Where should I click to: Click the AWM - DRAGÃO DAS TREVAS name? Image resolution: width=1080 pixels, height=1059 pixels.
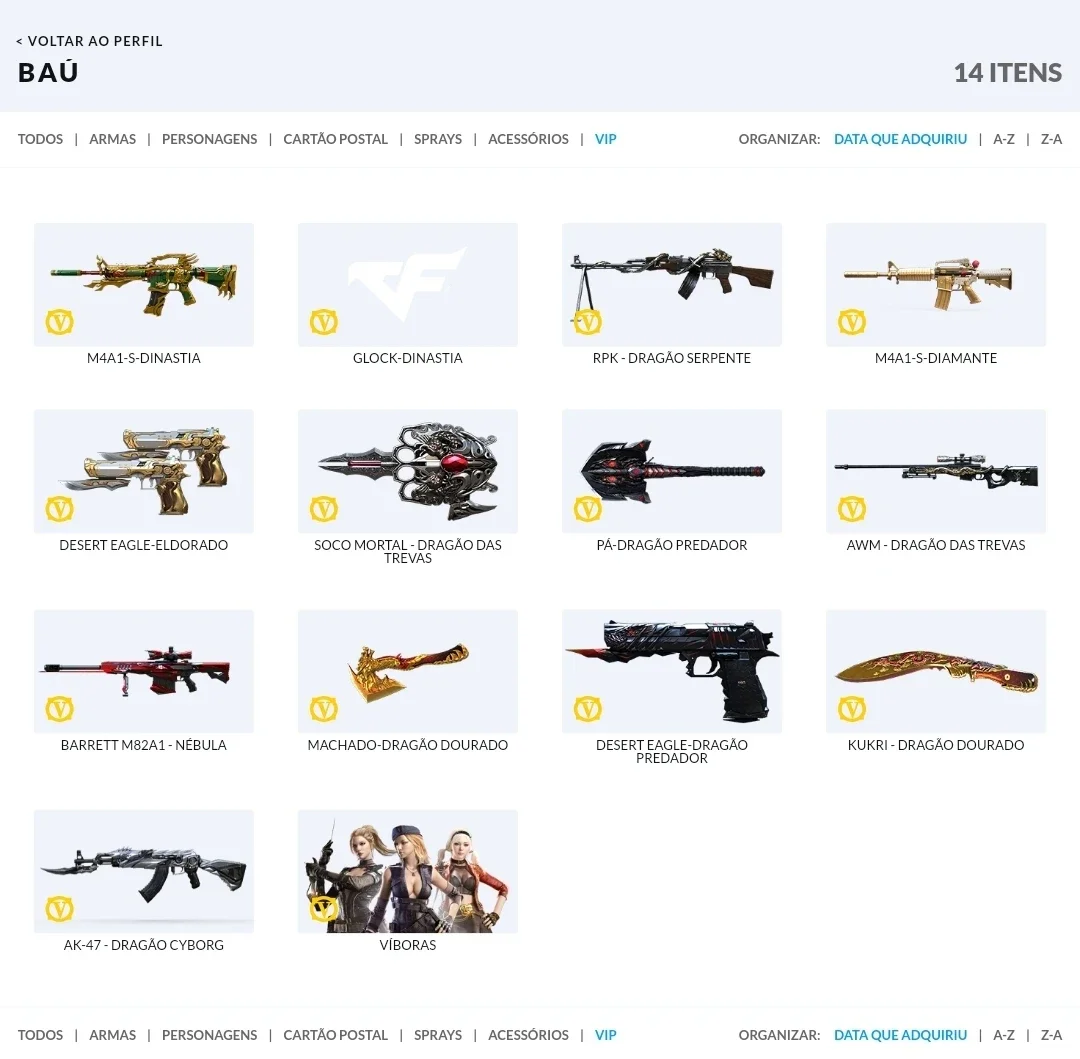pos(936,545)
